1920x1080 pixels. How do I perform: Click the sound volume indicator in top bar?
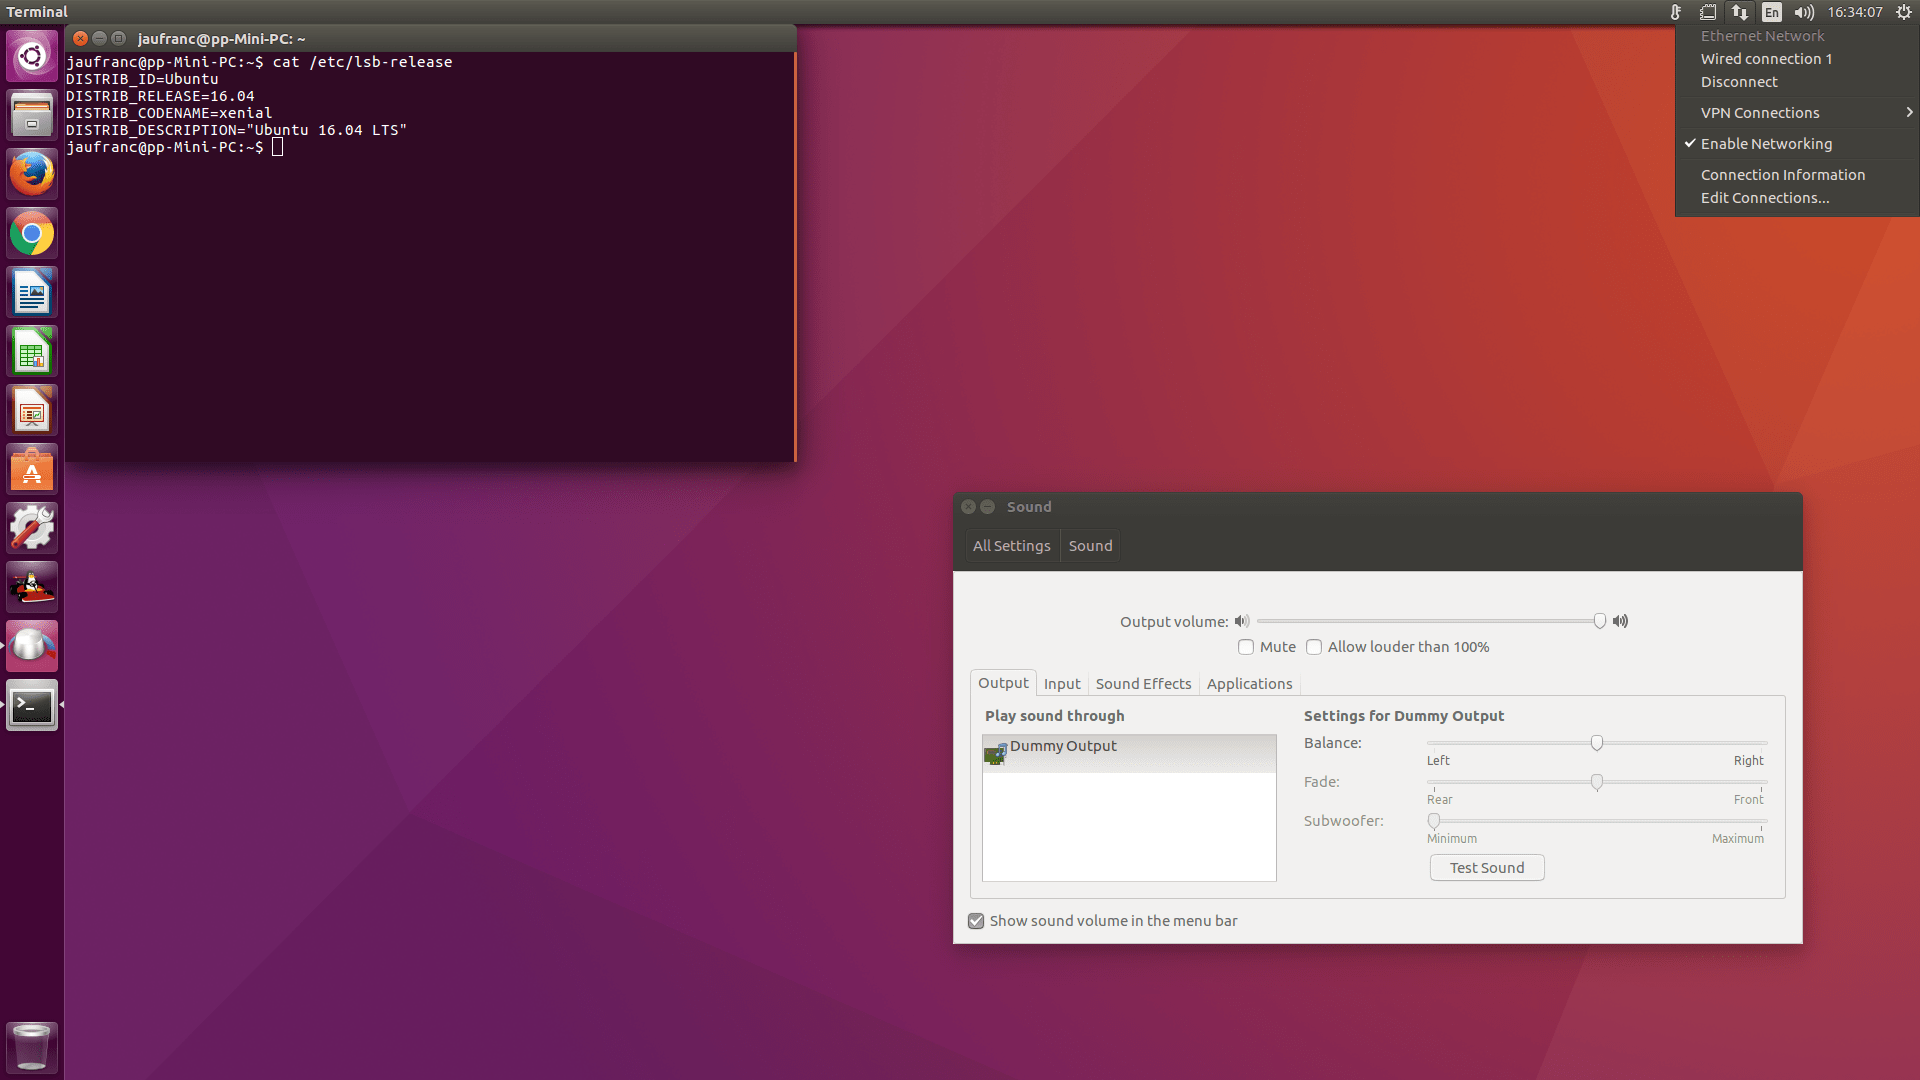pos(1804,12)
